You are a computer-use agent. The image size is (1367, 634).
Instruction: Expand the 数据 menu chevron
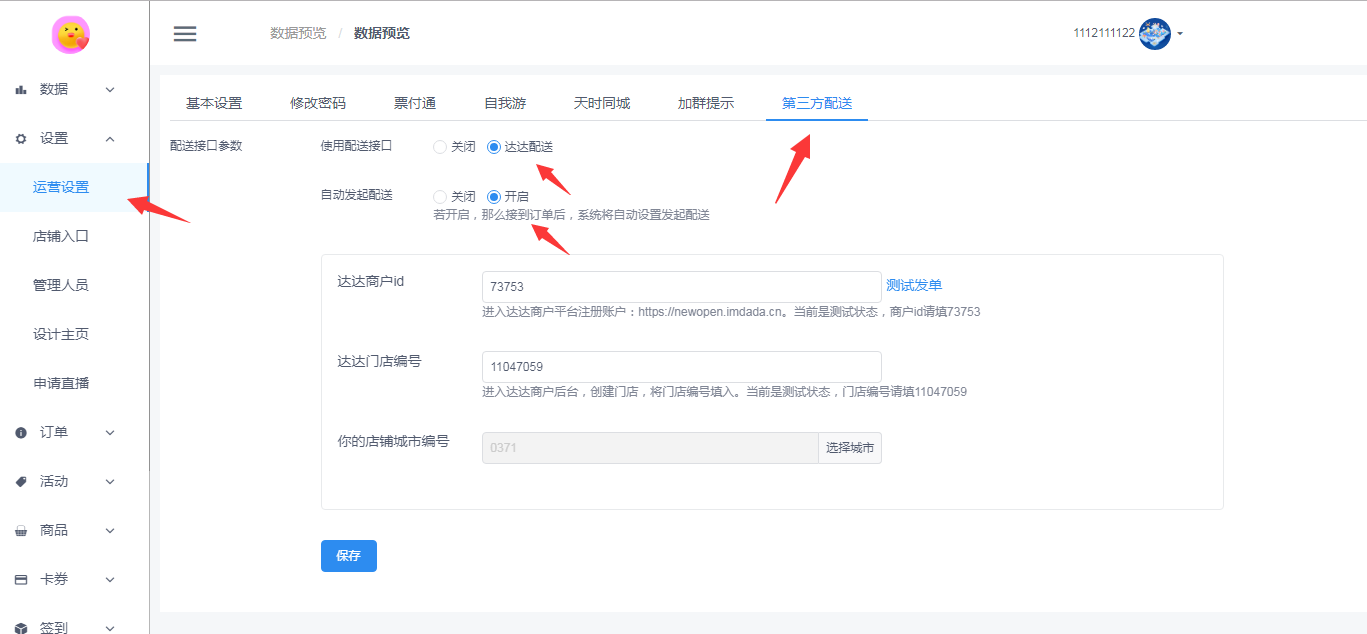pos(110,89)
